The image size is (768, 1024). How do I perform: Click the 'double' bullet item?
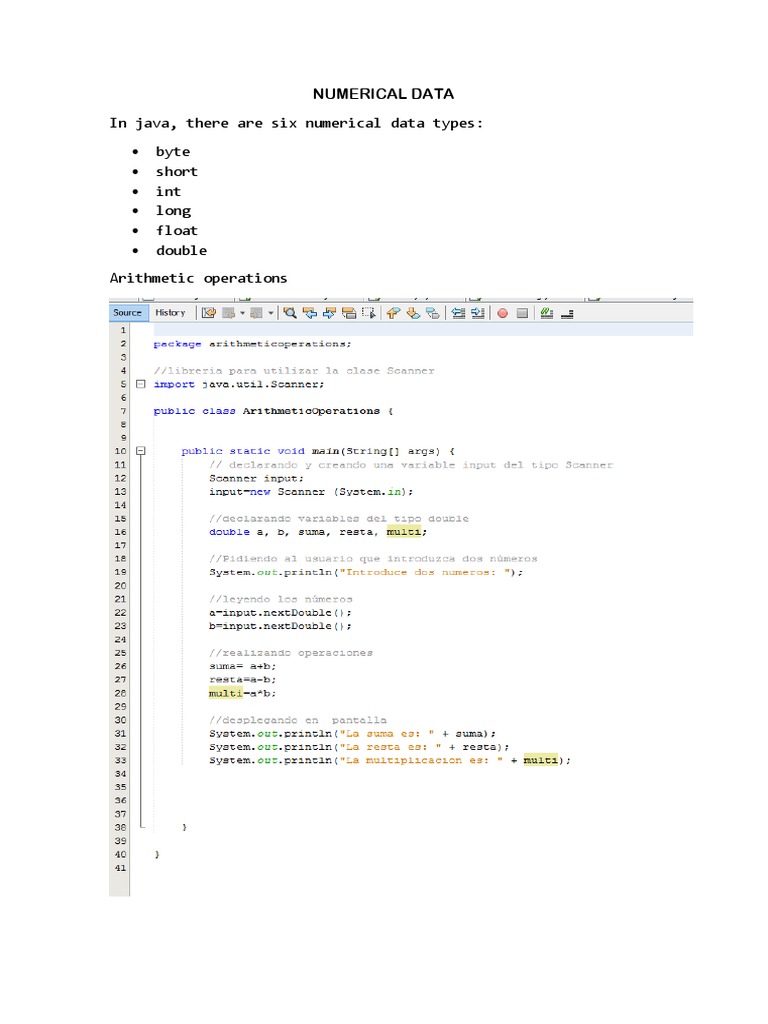coord(181,250)
